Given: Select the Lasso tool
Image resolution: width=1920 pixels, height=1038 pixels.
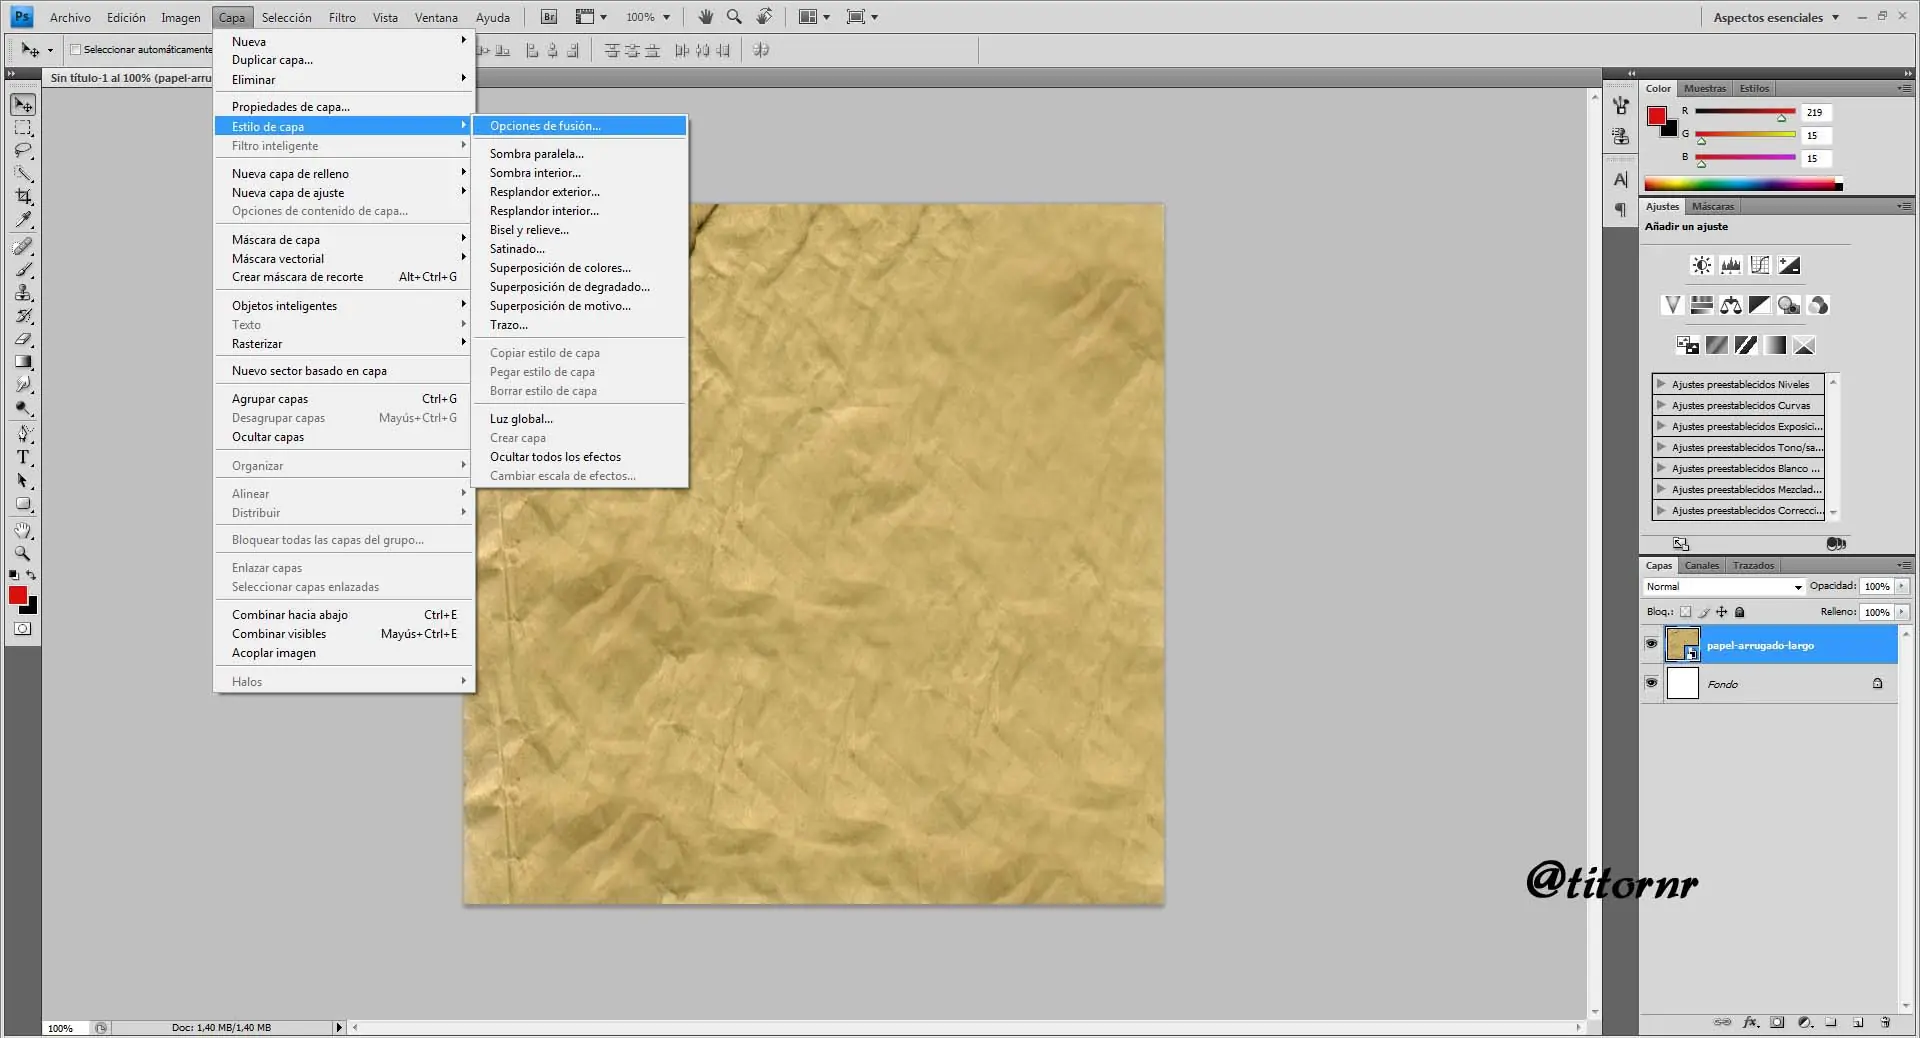Looking at the screenshot, I should [x=23, y=151].
